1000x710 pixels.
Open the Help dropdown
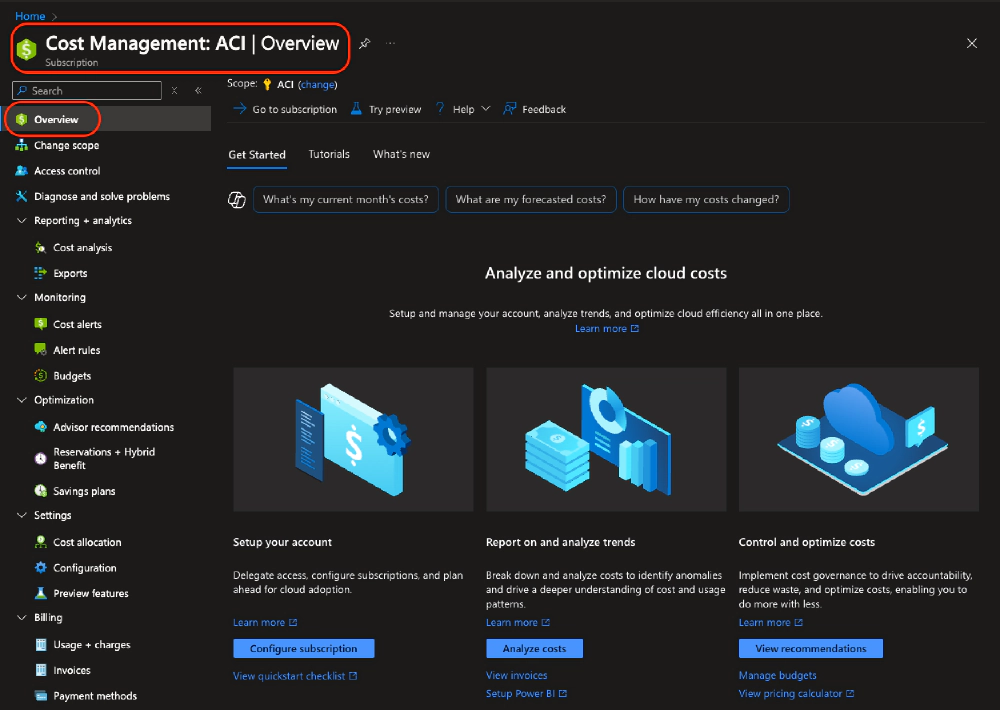pyautogui.click(x=463, y=109)
